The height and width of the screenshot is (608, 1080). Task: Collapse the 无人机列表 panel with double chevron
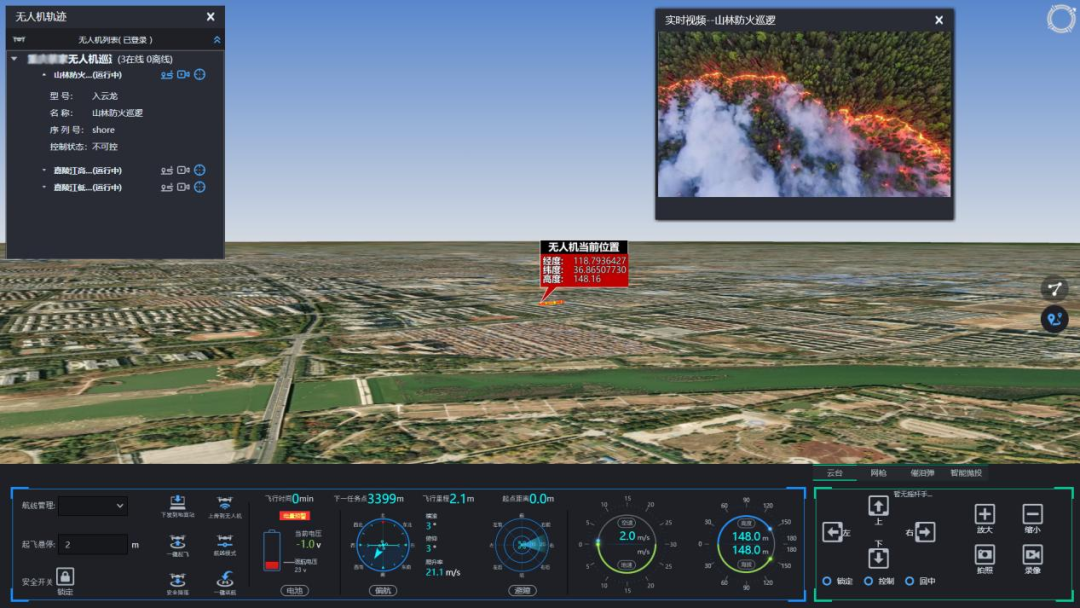coord(217,40)
